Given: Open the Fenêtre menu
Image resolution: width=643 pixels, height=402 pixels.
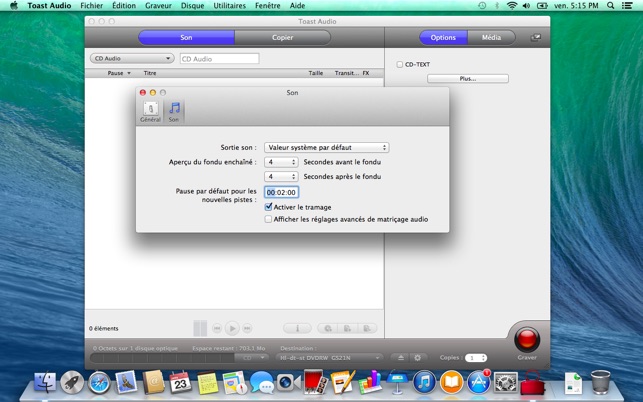Looking at the screenshot, I should 267,5.
